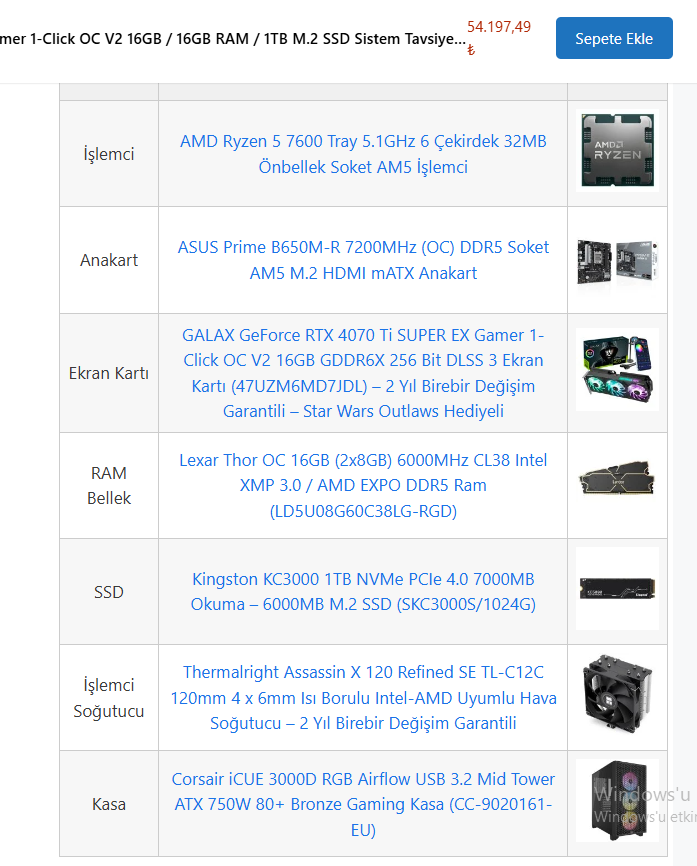The height and width of the screenshot is (866, 697).
Task: Open the AMD Ryzen 5 7600 processor link
Action: pos(363,154)
